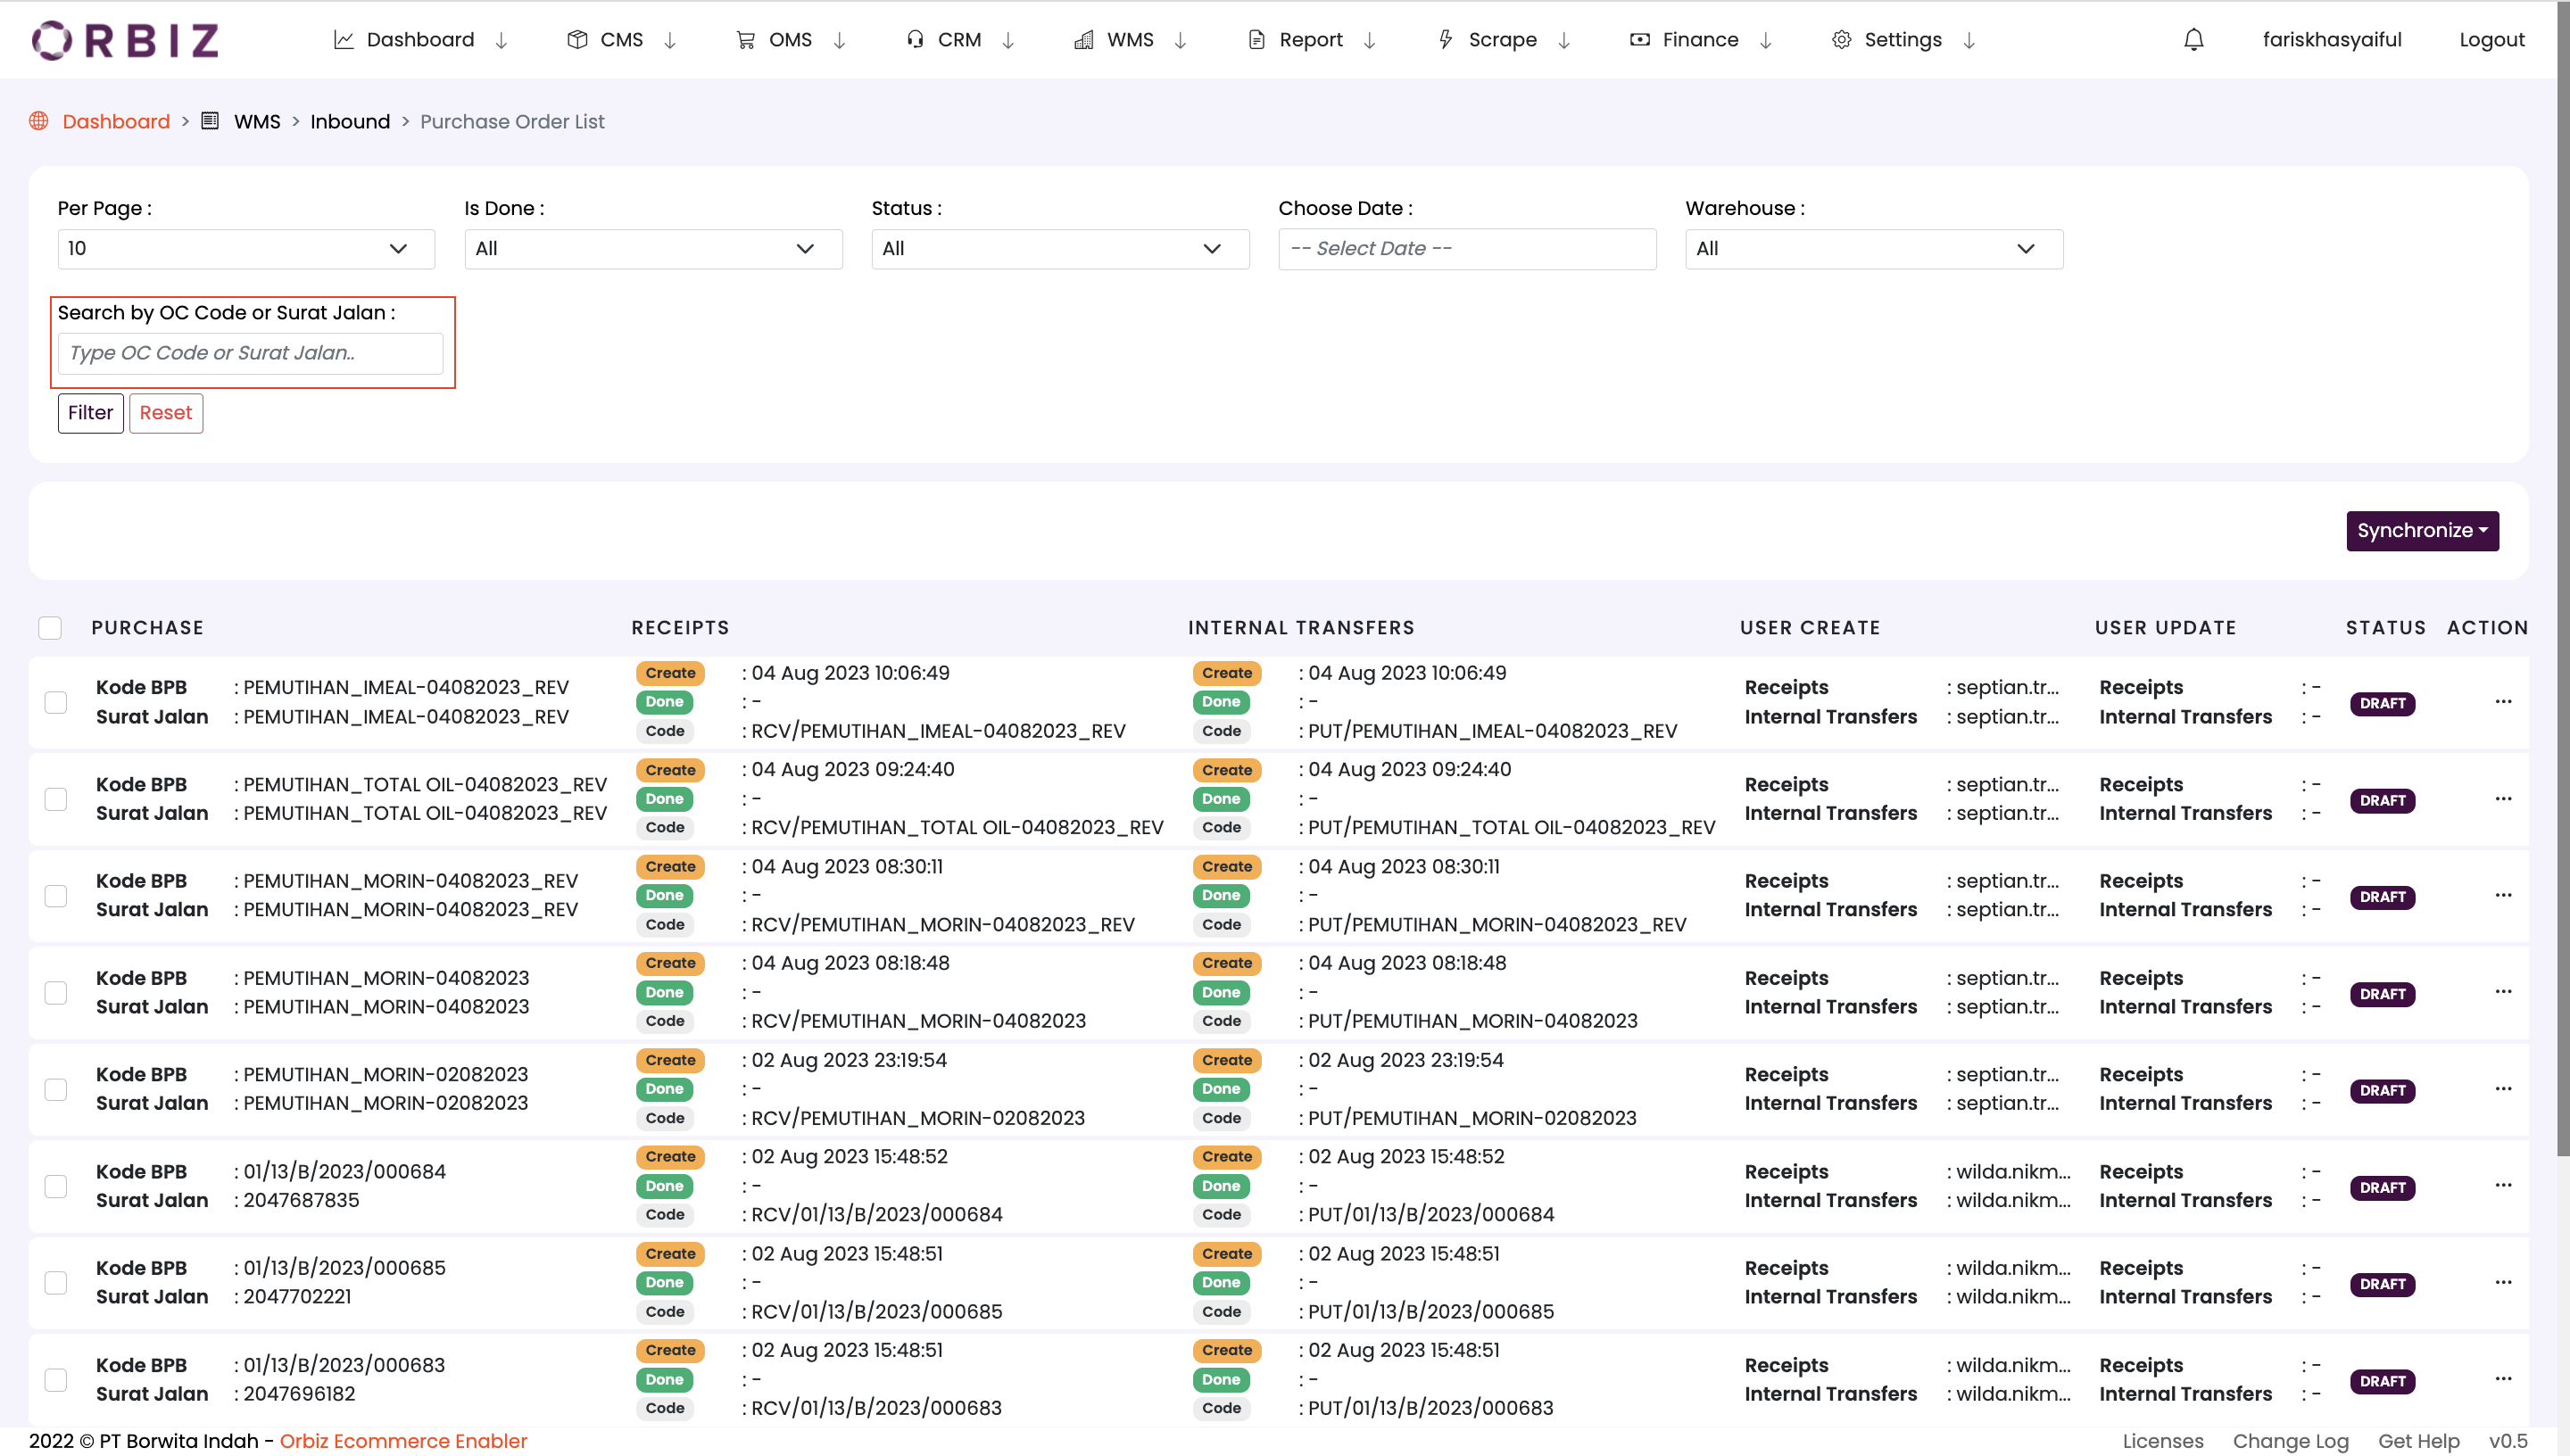Go to Dashboard via breadcrumb
Viewport: 2570px width, 1456px height.
[x=116, y=121]
